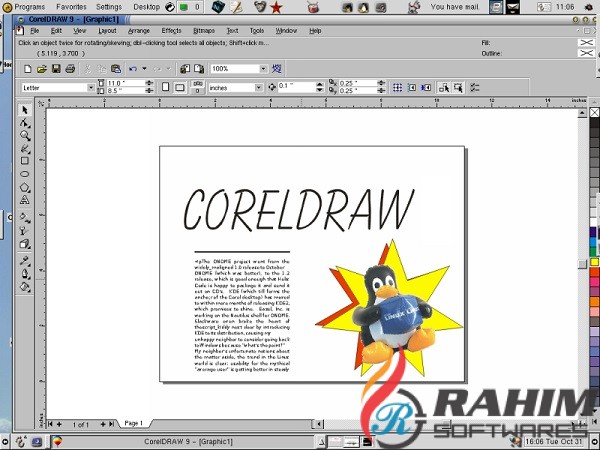Click the Export icon
Image resolution: width=600 pixels, height=450 pixels.
[x=199, y=69]
